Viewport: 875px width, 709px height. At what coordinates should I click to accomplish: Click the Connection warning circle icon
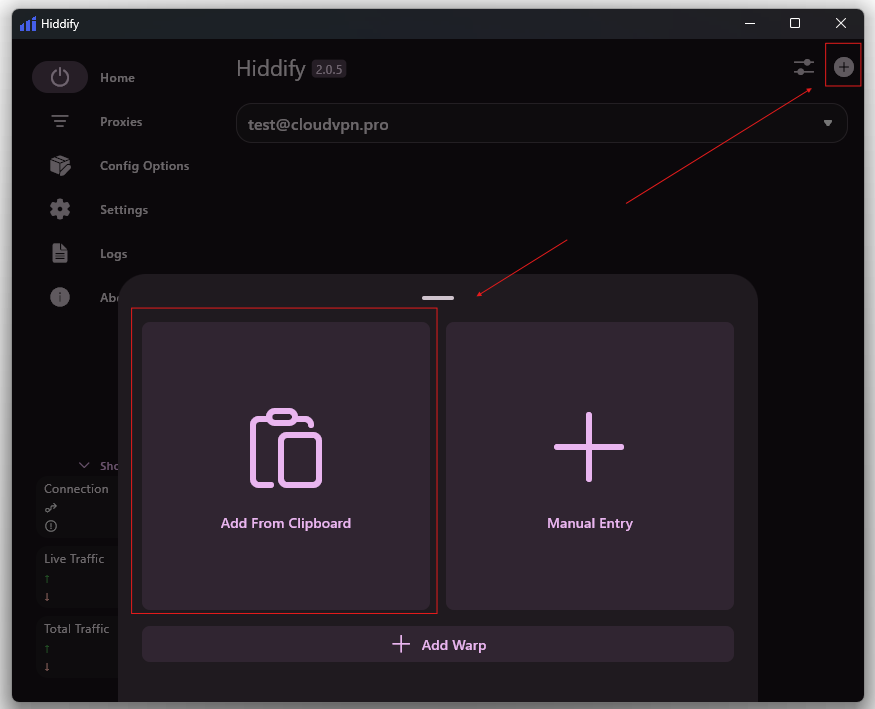click(51, 526)
